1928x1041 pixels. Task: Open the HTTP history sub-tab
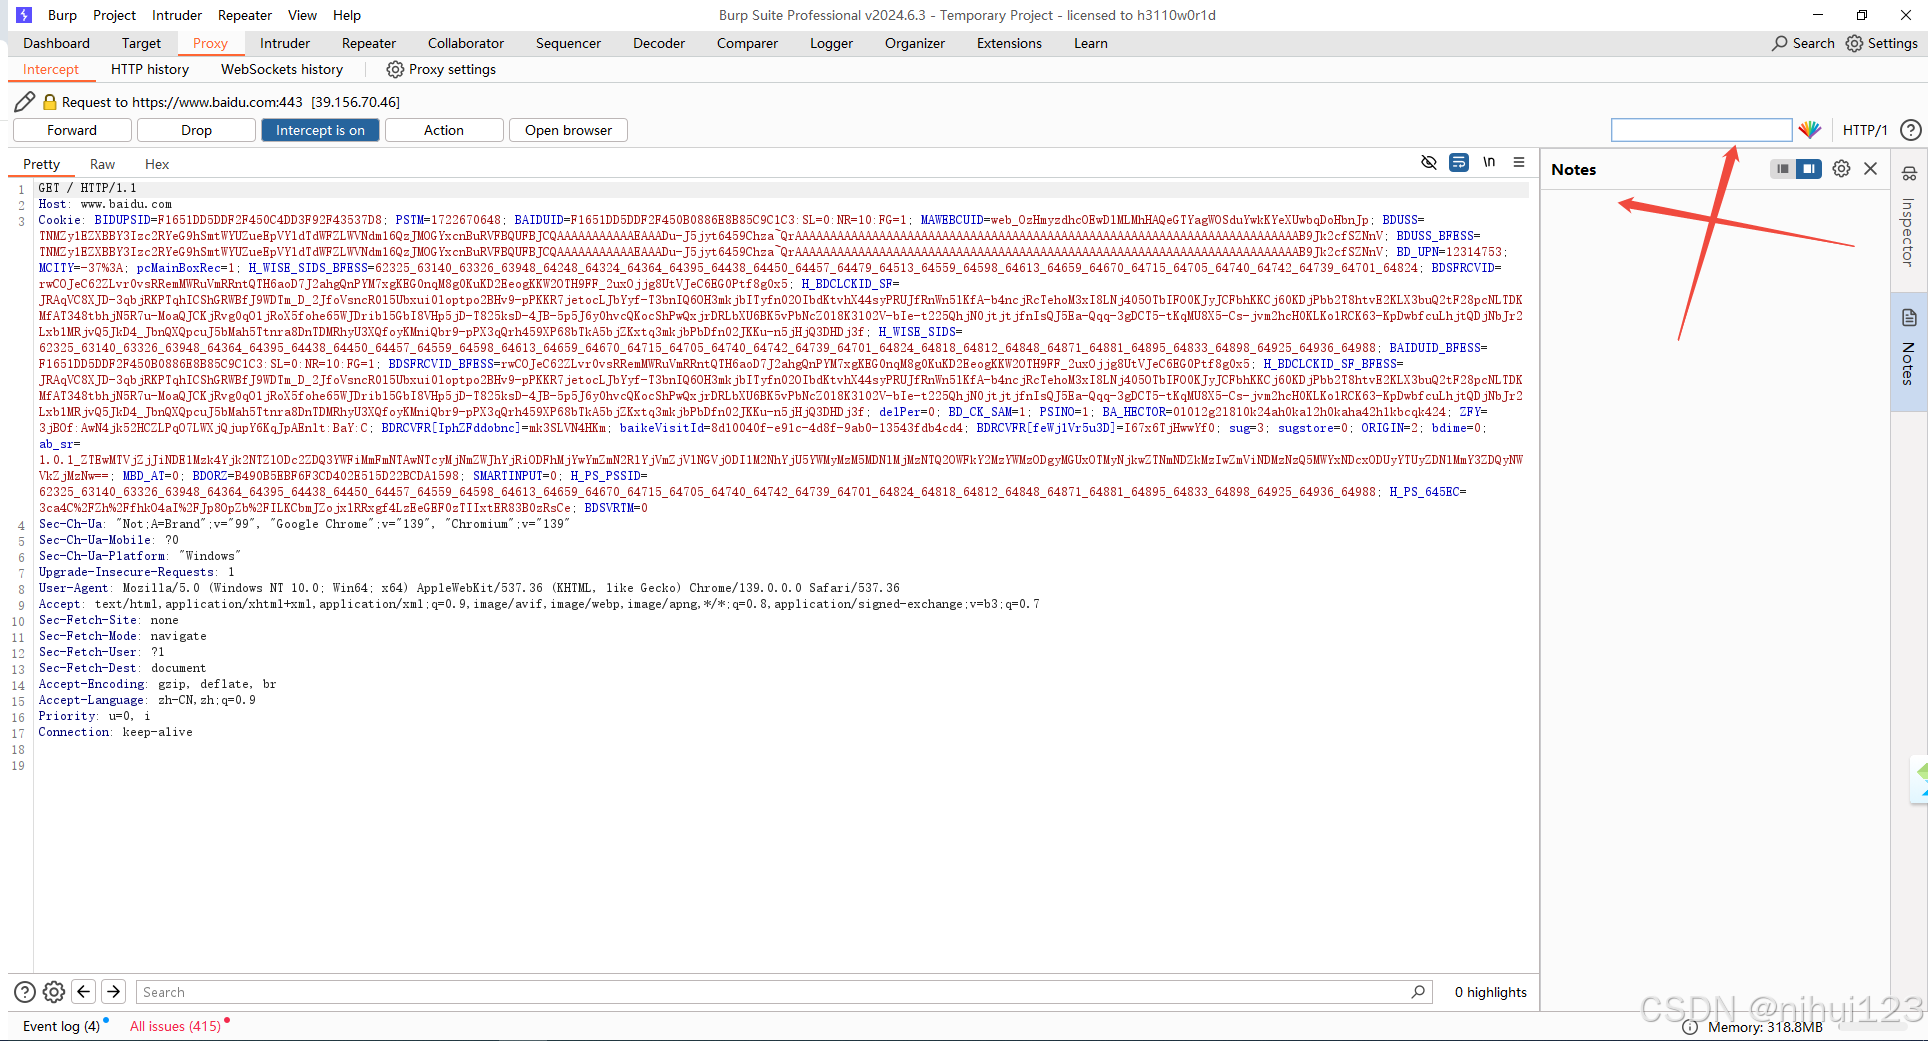click(x=150, y=69)
